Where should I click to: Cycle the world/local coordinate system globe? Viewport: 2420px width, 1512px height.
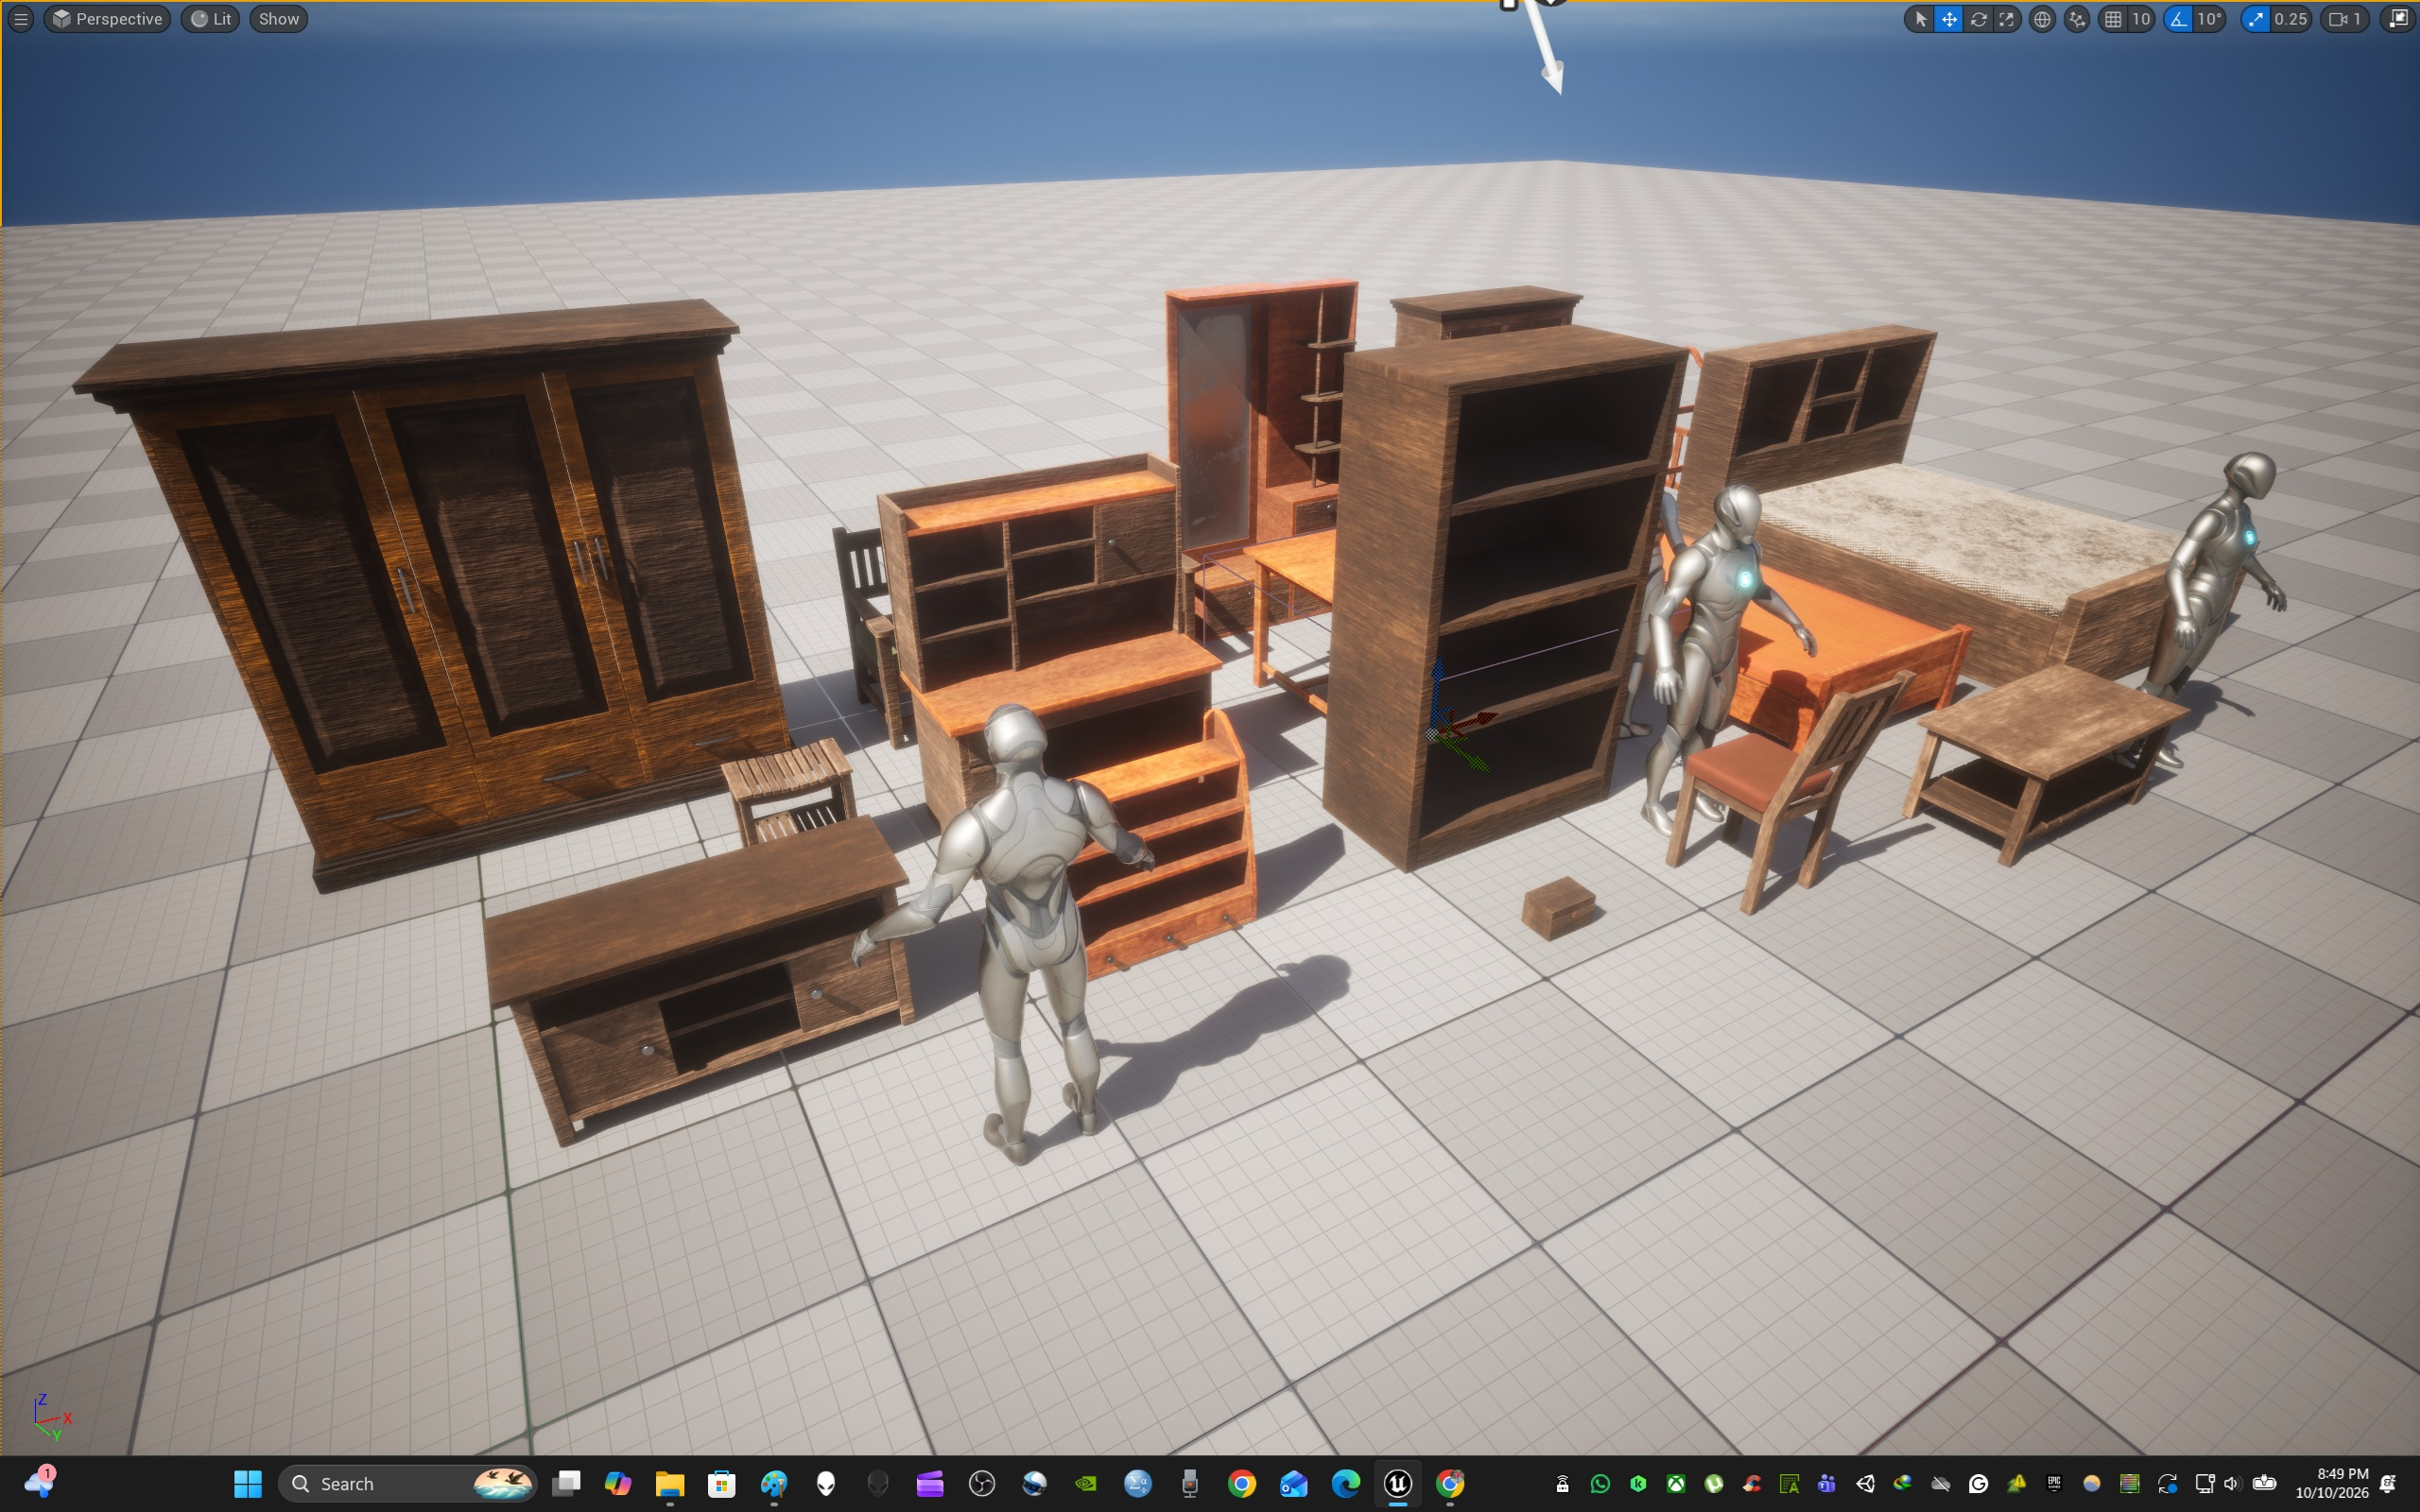tap(2042, 19)
